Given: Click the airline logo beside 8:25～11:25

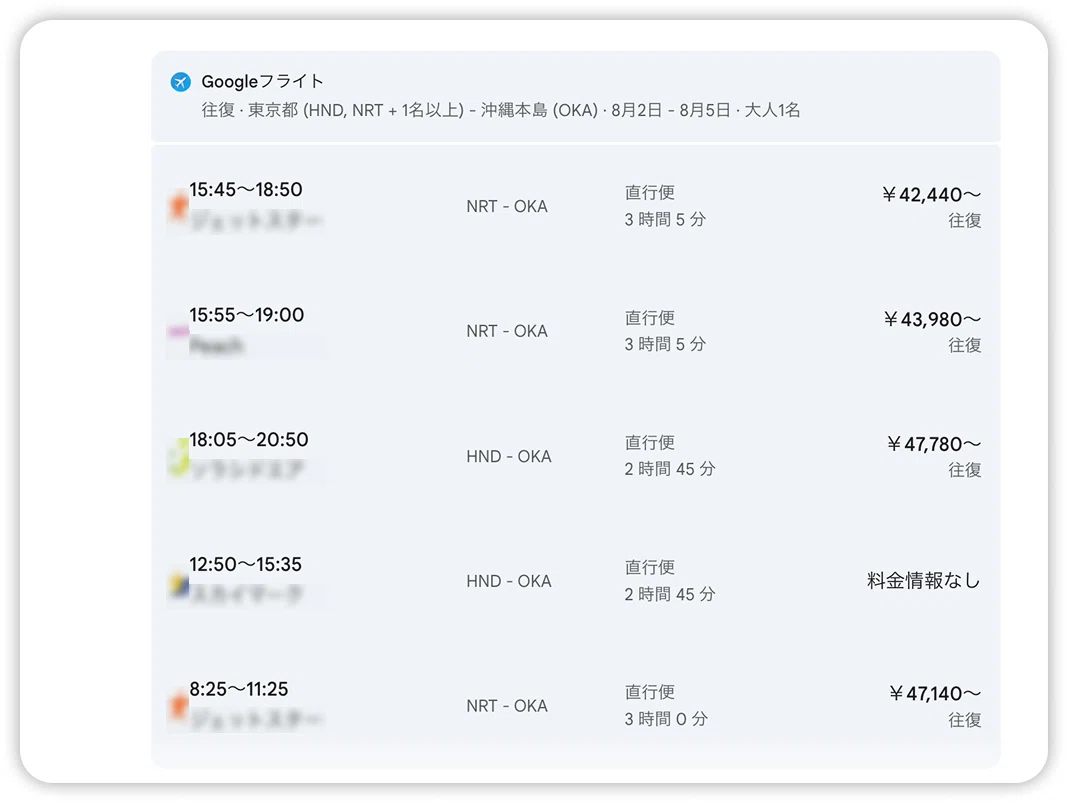Looking at the screenshot, I should tap(178, 706).
